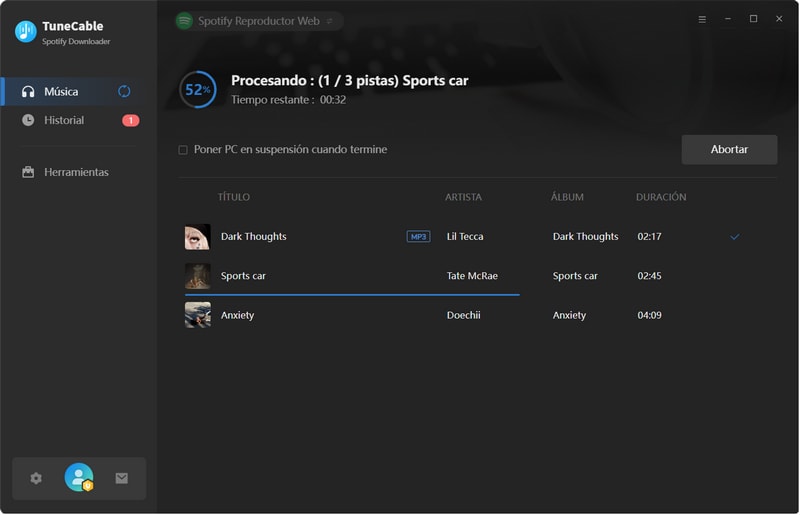Click the TuneCable logo icon
The image size is (800, 515).
click(x=25, y=32)
